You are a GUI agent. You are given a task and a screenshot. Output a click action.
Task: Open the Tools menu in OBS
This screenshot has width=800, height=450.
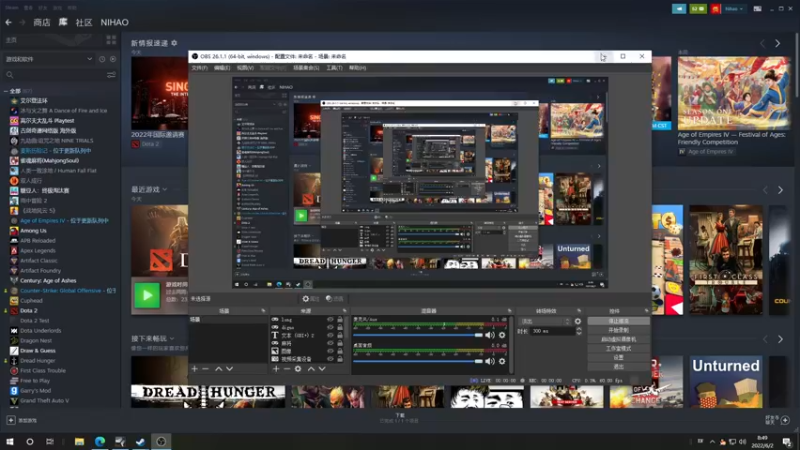(x=334, y=68)
